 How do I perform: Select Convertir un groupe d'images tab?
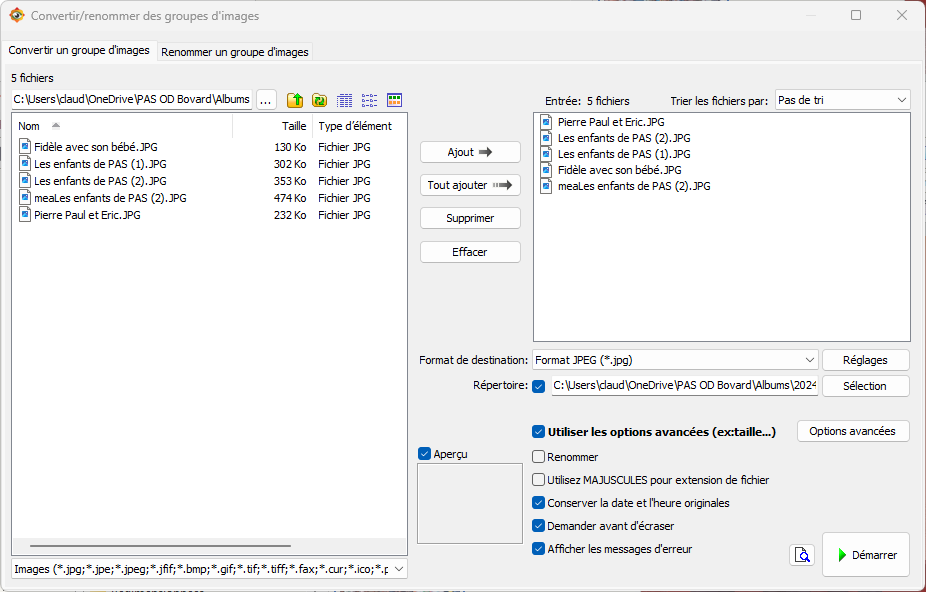pos(79,51)
